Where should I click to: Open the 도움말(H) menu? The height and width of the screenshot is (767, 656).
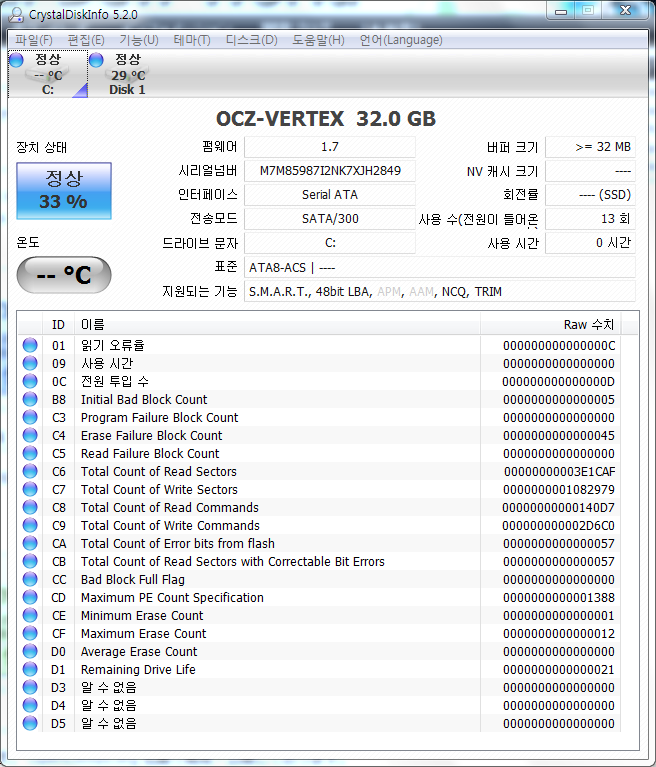coord(318,40)
